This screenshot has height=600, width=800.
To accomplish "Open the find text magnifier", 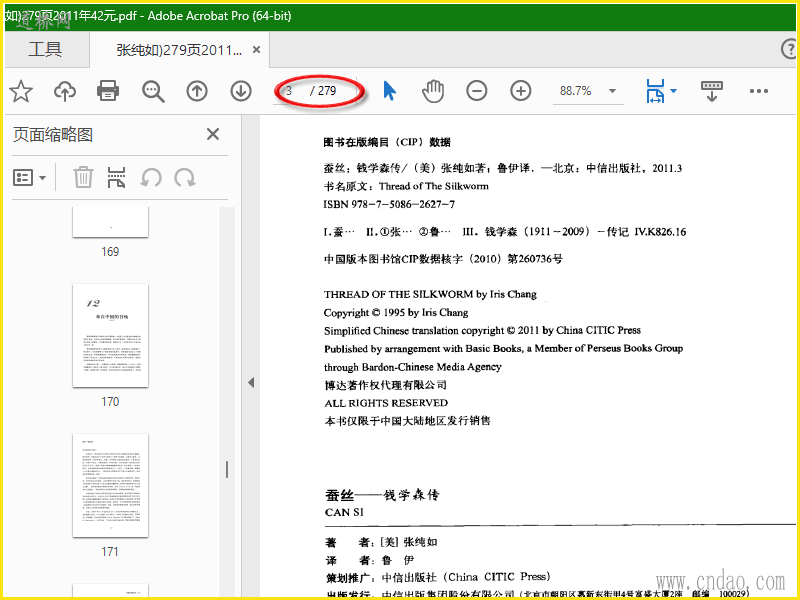I will pos(153,91).
